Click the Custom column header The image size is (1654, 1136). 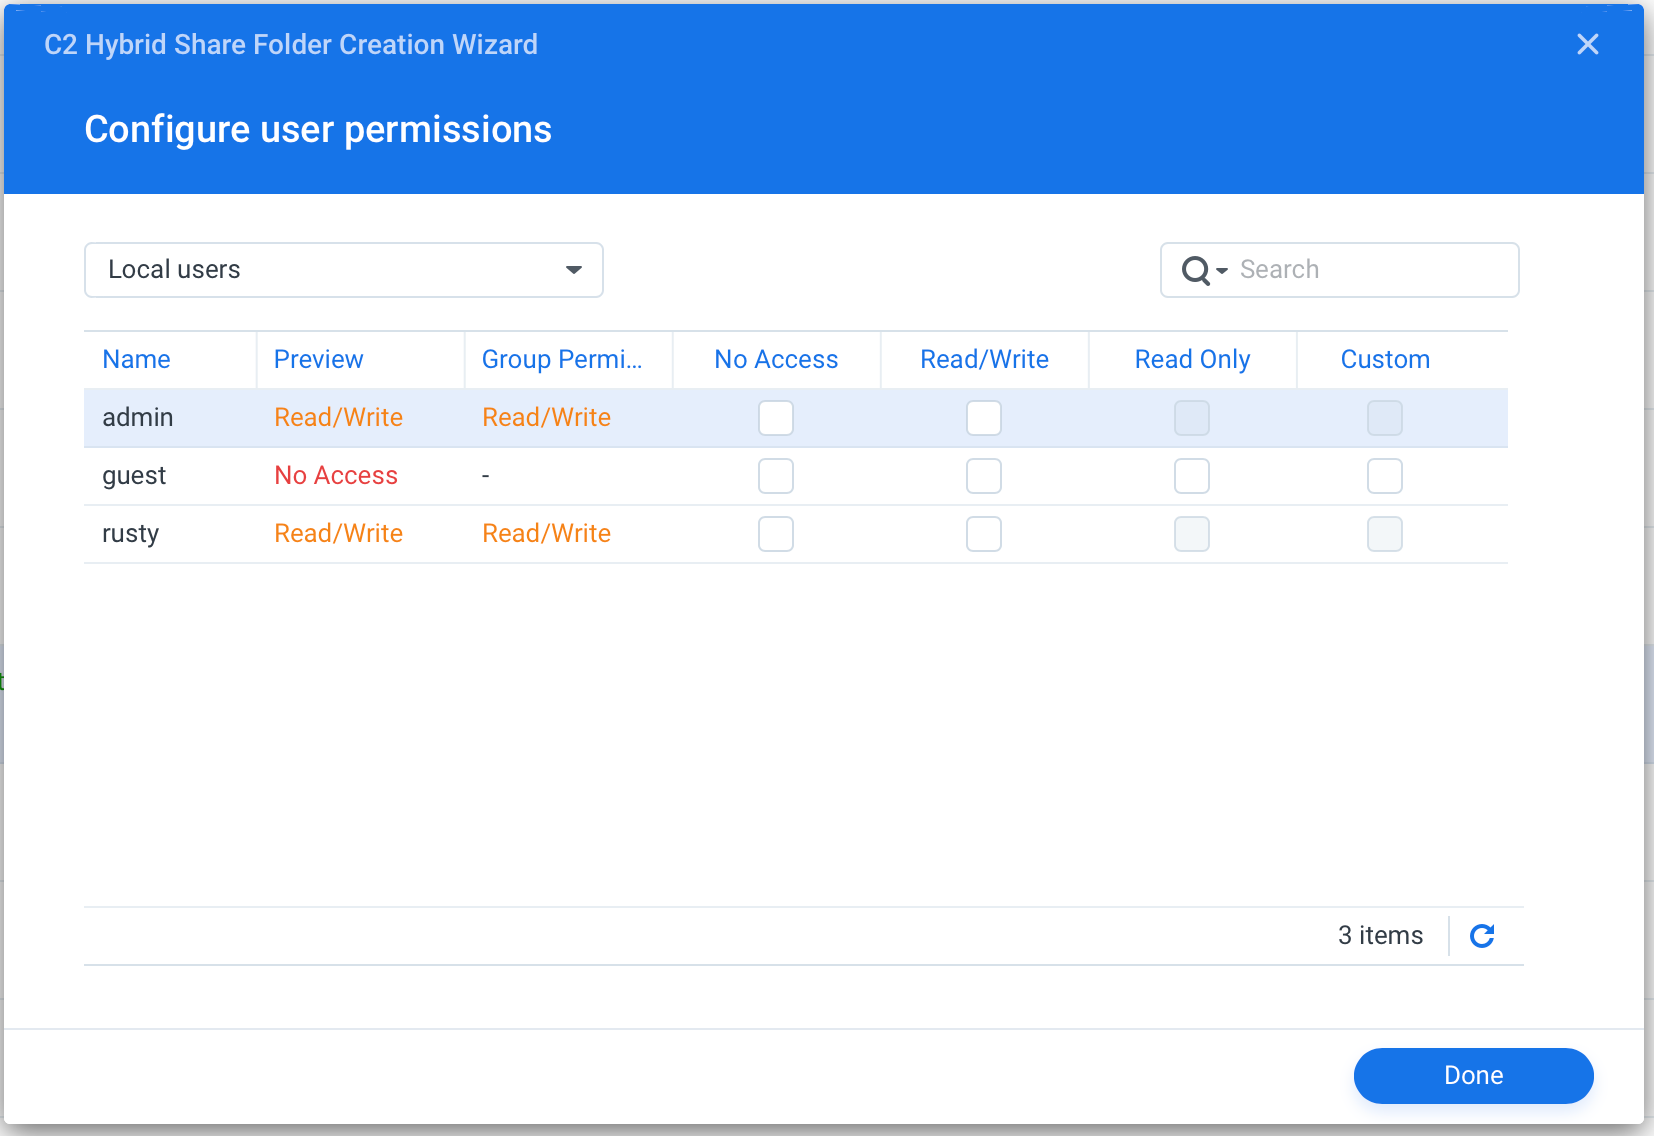(x=1385, y=360)
